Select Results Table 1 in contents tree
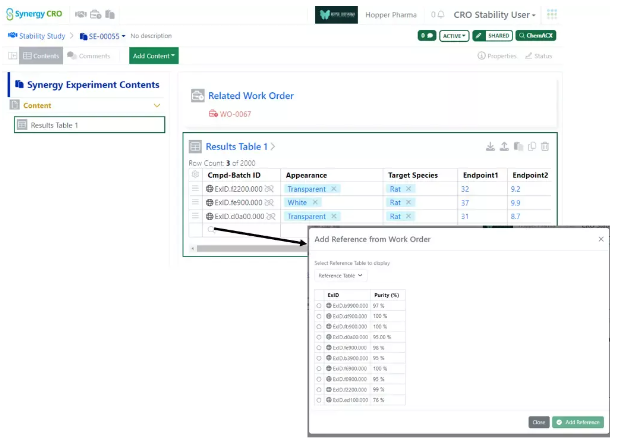 click(x=89, y=125)
